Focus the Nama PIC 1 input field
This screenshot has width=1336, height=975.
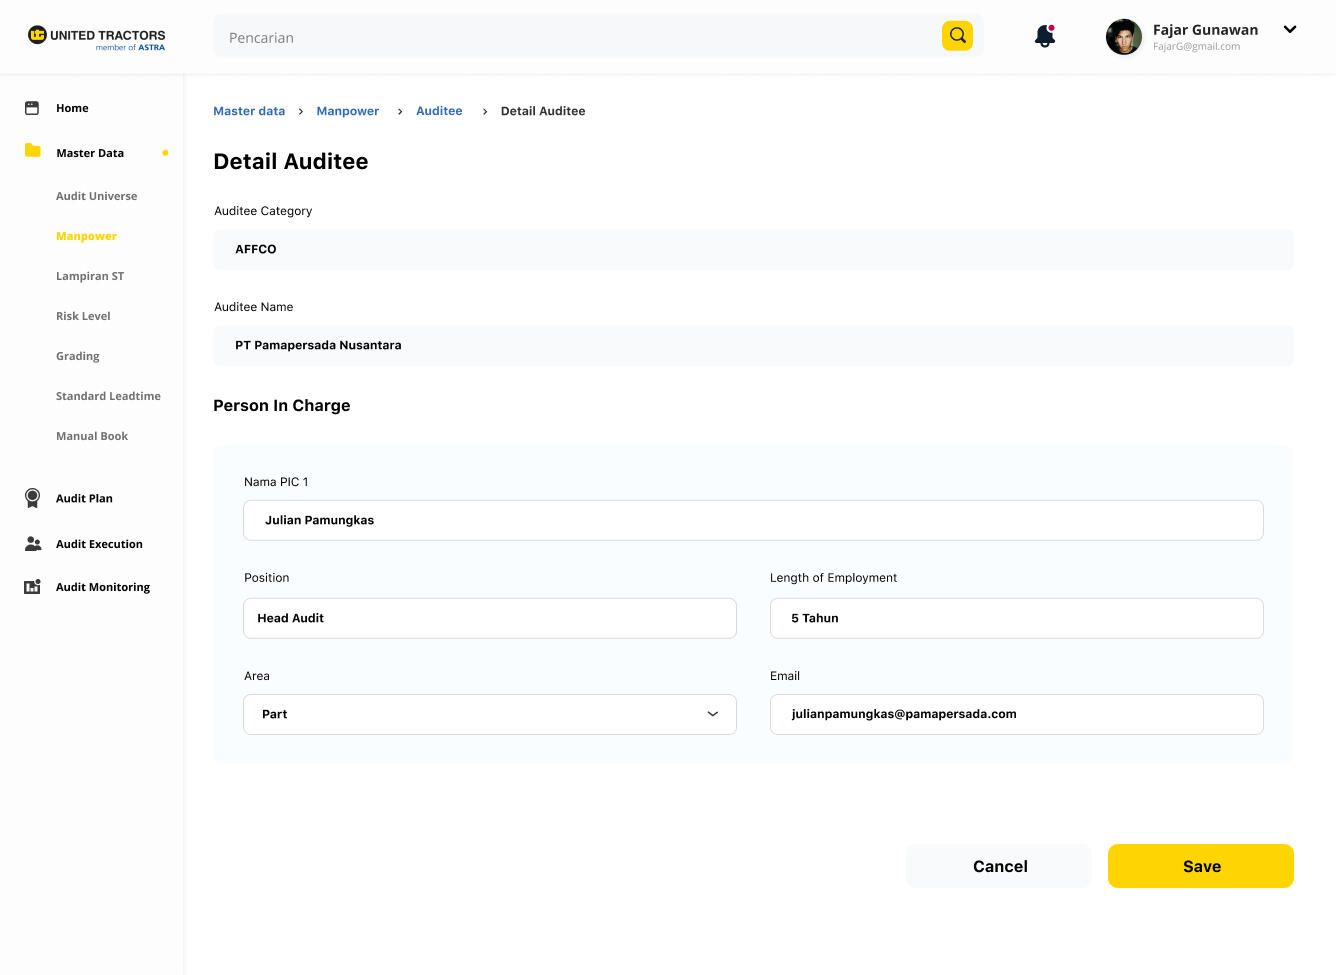tap(753, 520)
